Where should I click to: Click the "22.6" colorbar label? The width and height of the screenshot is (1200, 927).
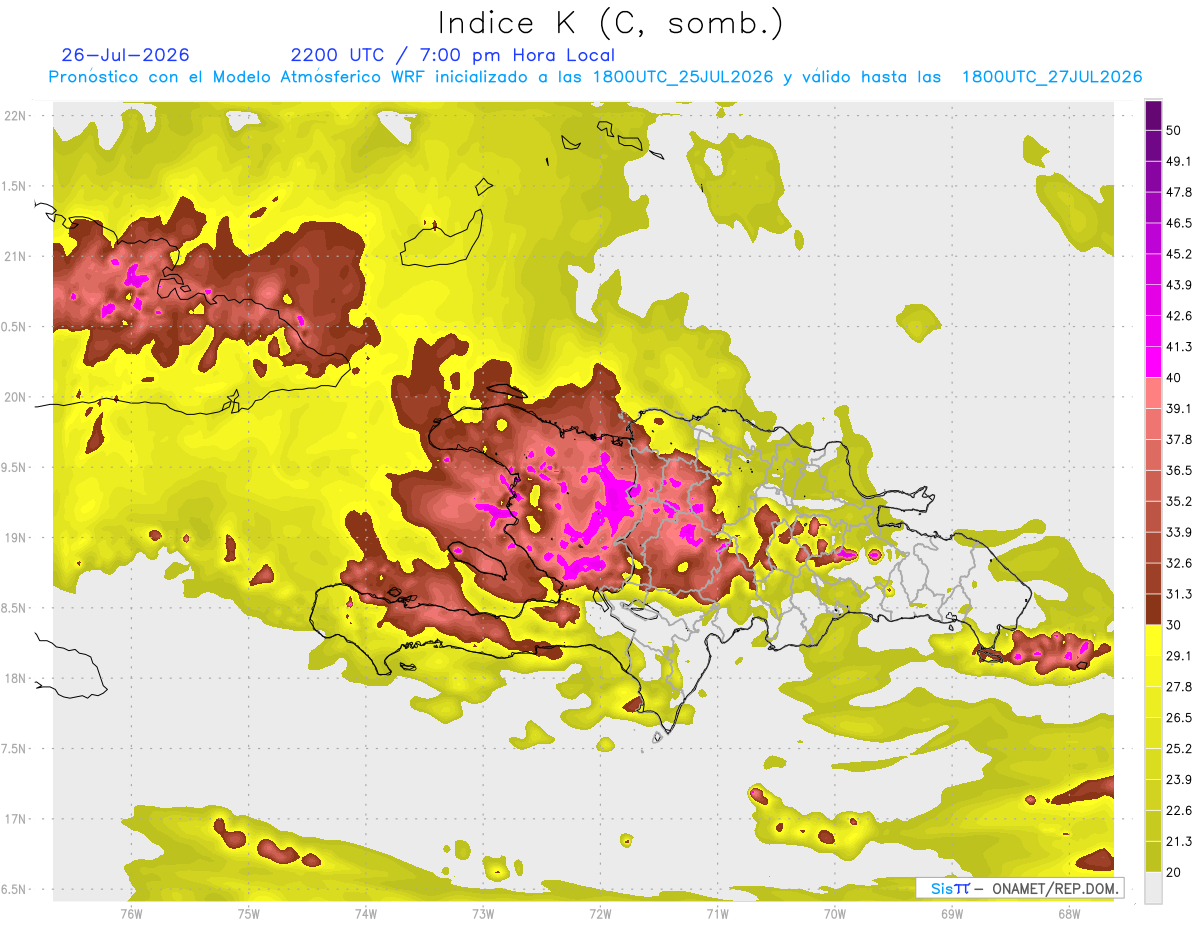coord(1179,811)
